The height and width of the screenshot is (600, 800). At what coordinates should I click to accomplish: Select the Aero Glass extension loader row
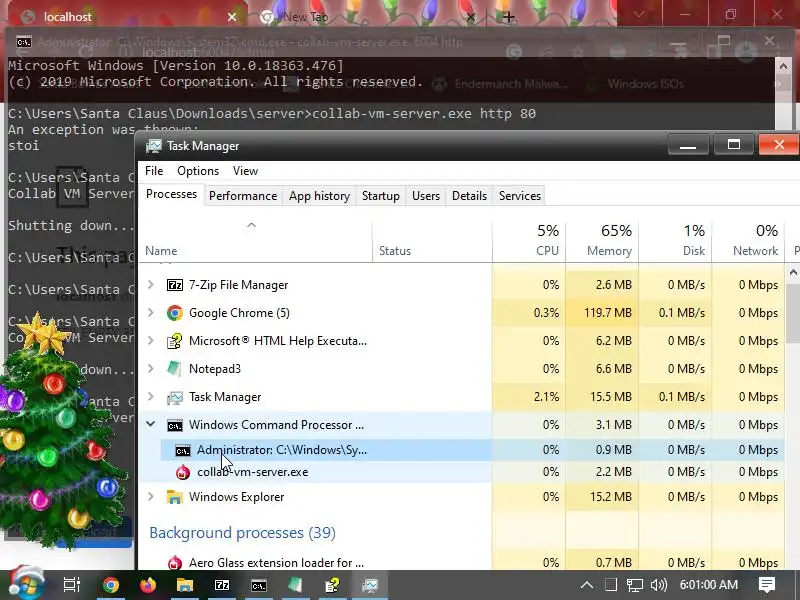461,562
